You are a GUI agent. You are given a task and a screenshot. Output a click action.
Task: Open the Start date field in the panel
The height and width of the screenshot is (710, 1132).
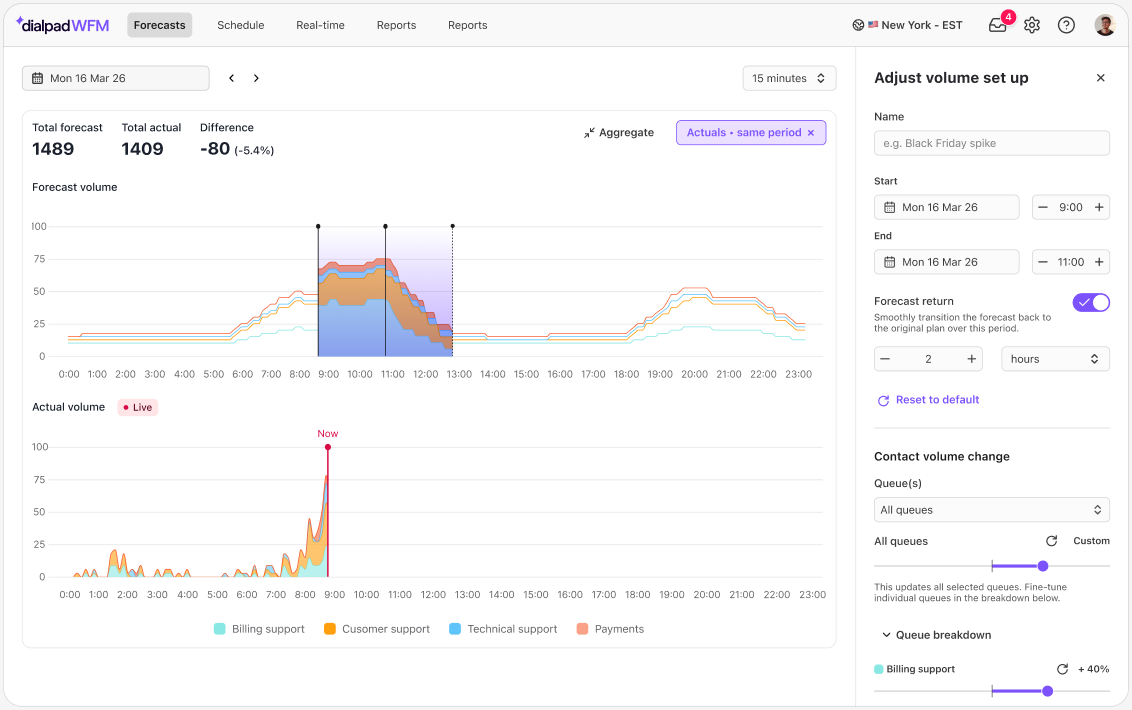[946, 207]
